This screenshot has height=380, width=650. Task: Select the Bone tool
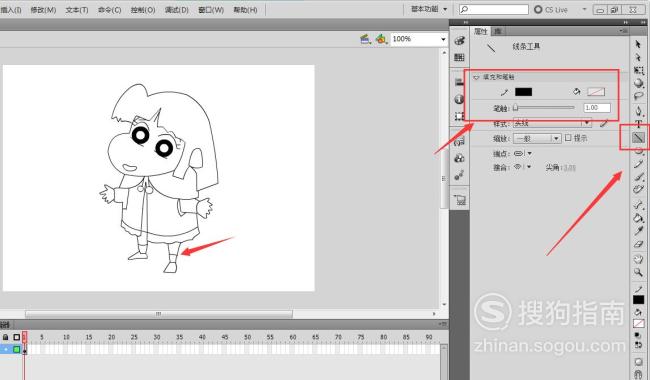(x=638, y=205)
